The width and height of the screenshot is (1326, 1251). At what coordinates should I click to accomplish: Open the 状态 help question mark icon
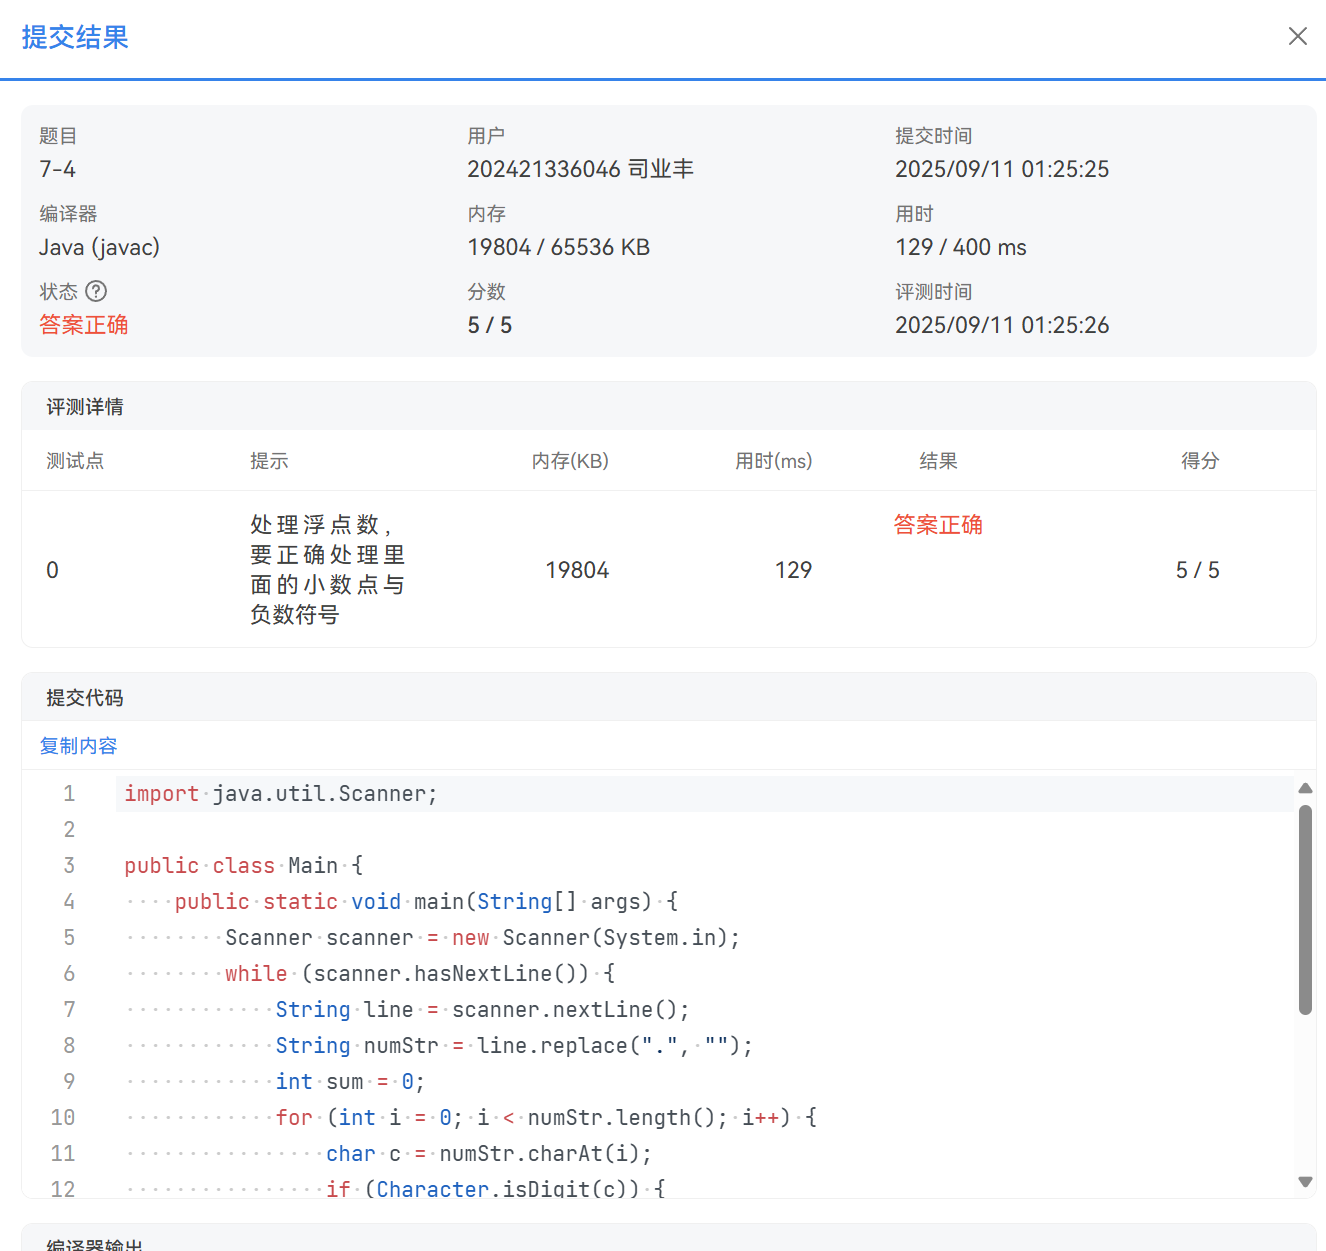[97, 291]
